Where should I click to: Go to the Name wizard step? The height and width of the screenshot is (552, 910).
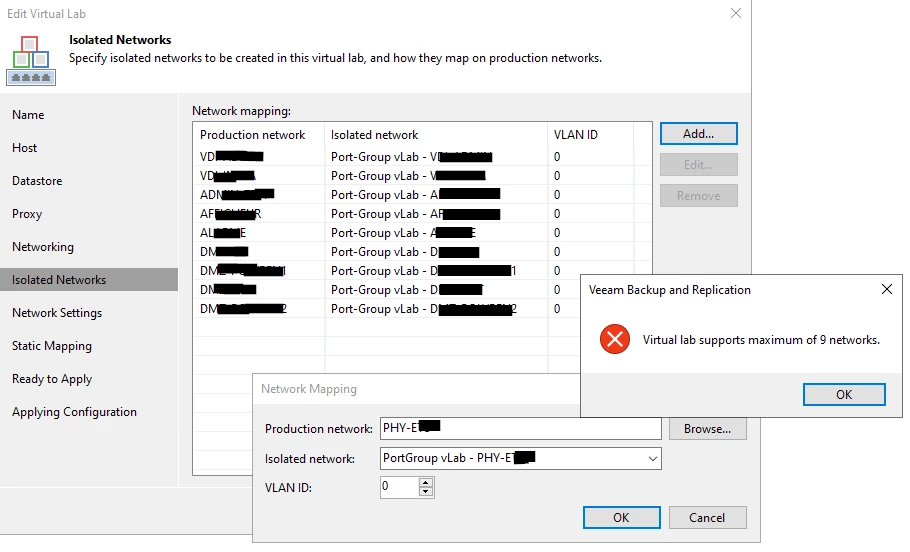point(28,115)
